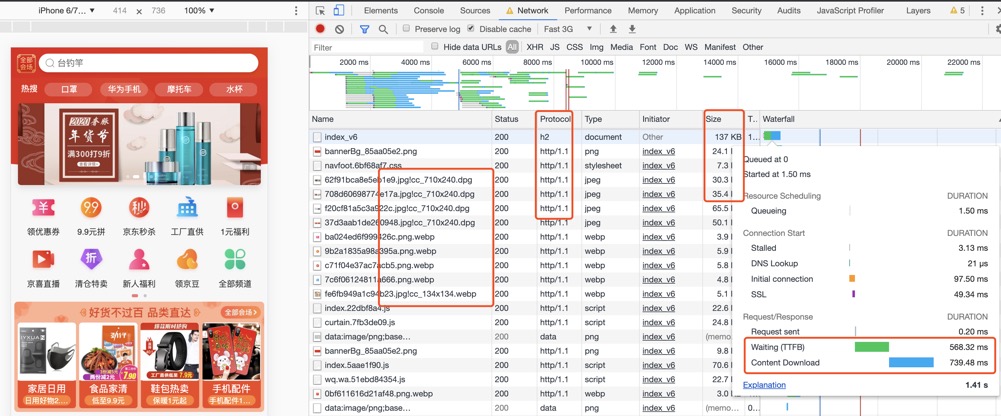
Task: Open network search with magnifier icon
Action: pyautogui.click(x=383, y=29)
